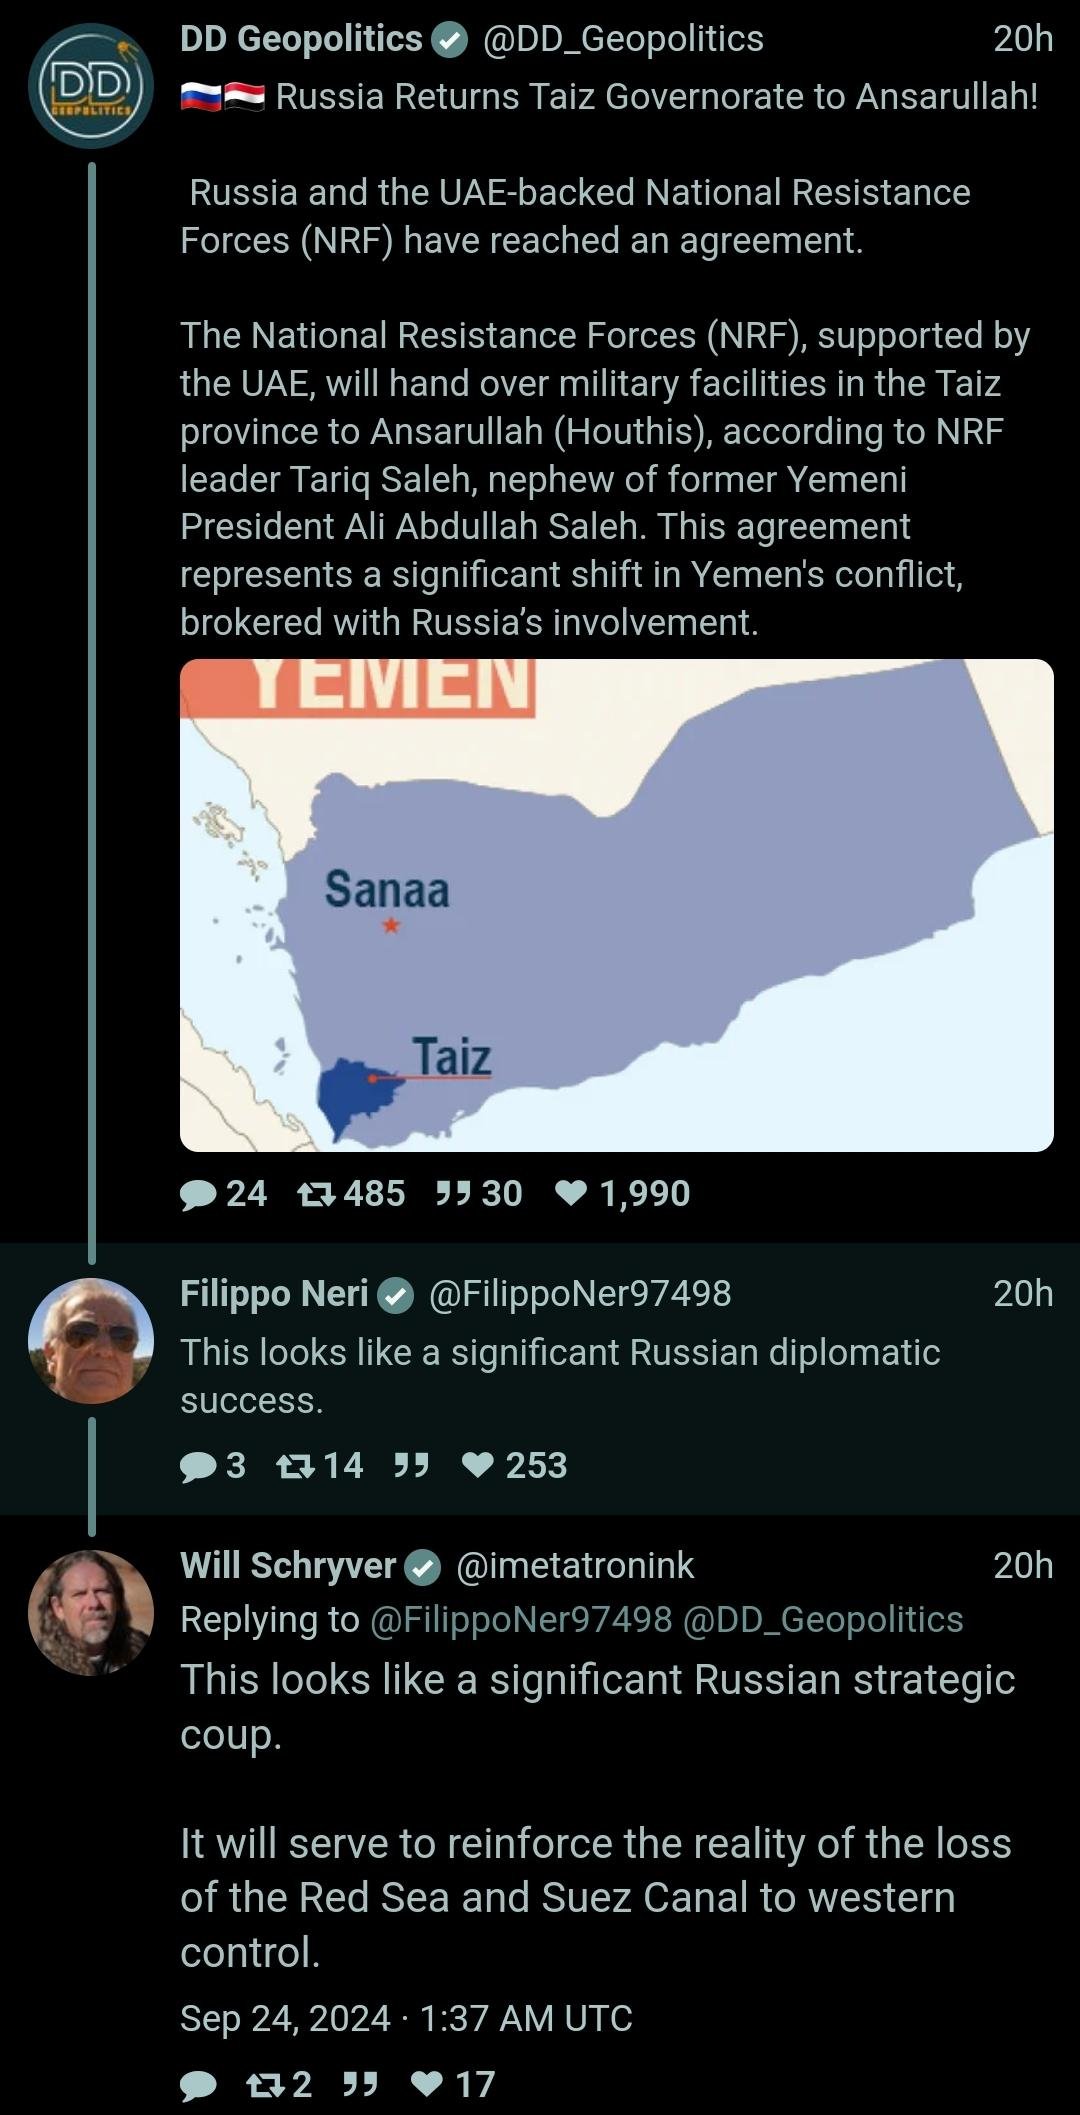
Task: Retweet the DD Geopolitics post
Action: [317, 1193]
